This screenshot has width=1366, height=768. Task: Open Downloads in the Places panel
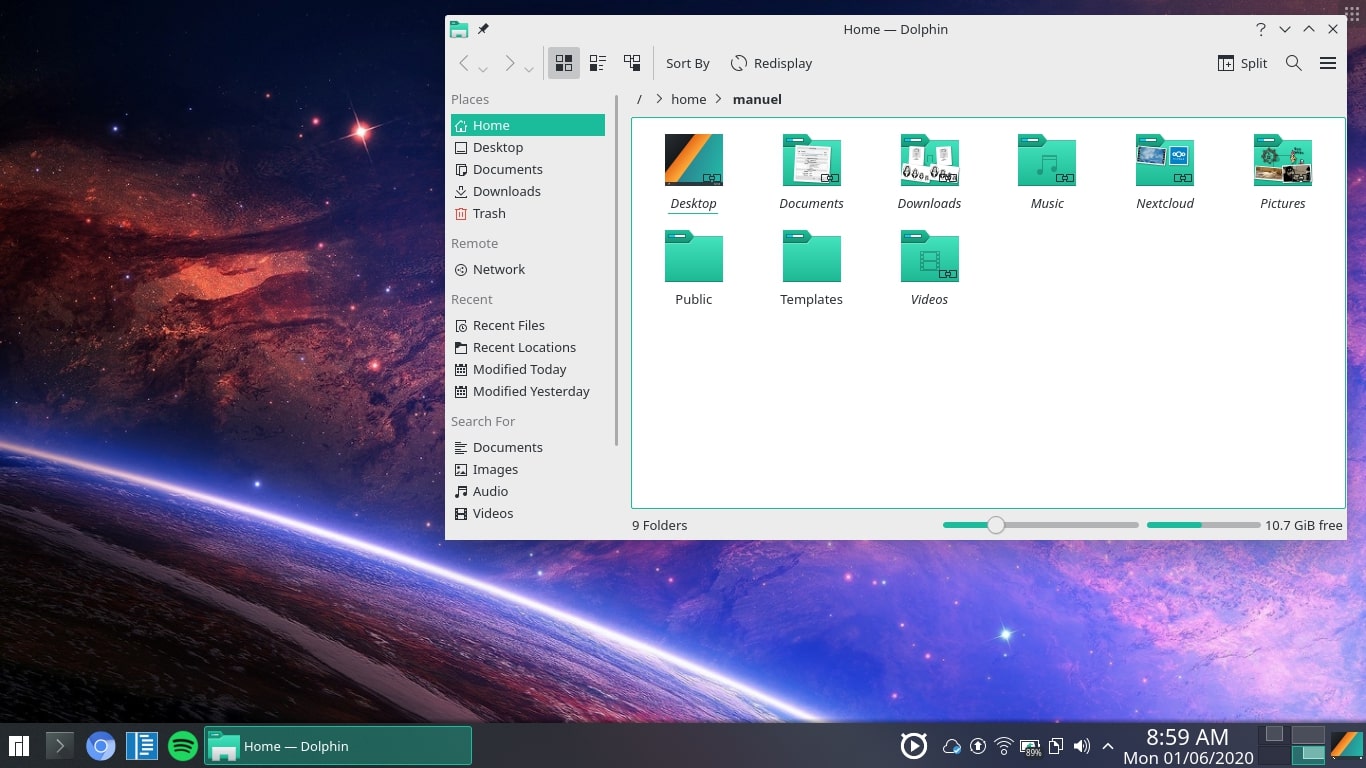(x=528, y=191)
